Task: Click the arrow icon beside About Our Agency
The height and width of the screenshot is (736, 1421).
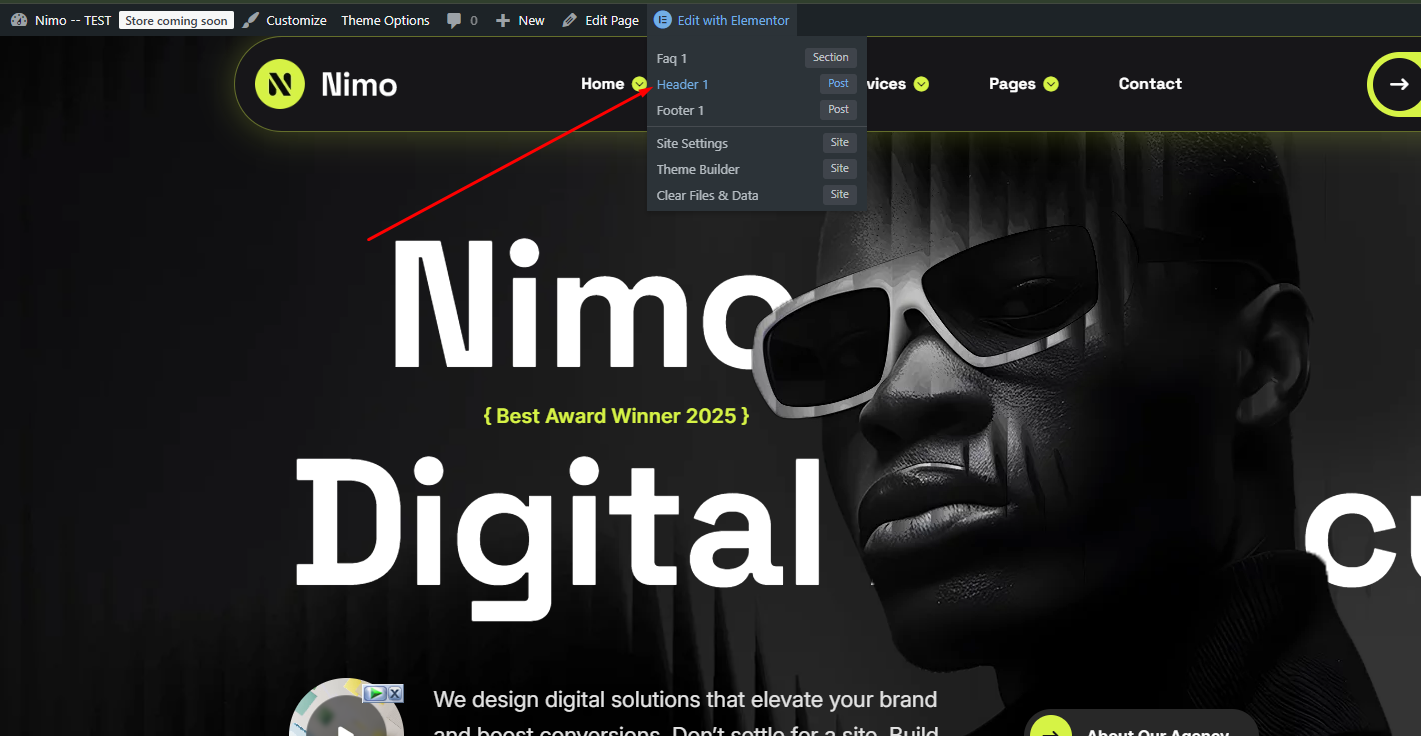Action: click(1050, 728)
